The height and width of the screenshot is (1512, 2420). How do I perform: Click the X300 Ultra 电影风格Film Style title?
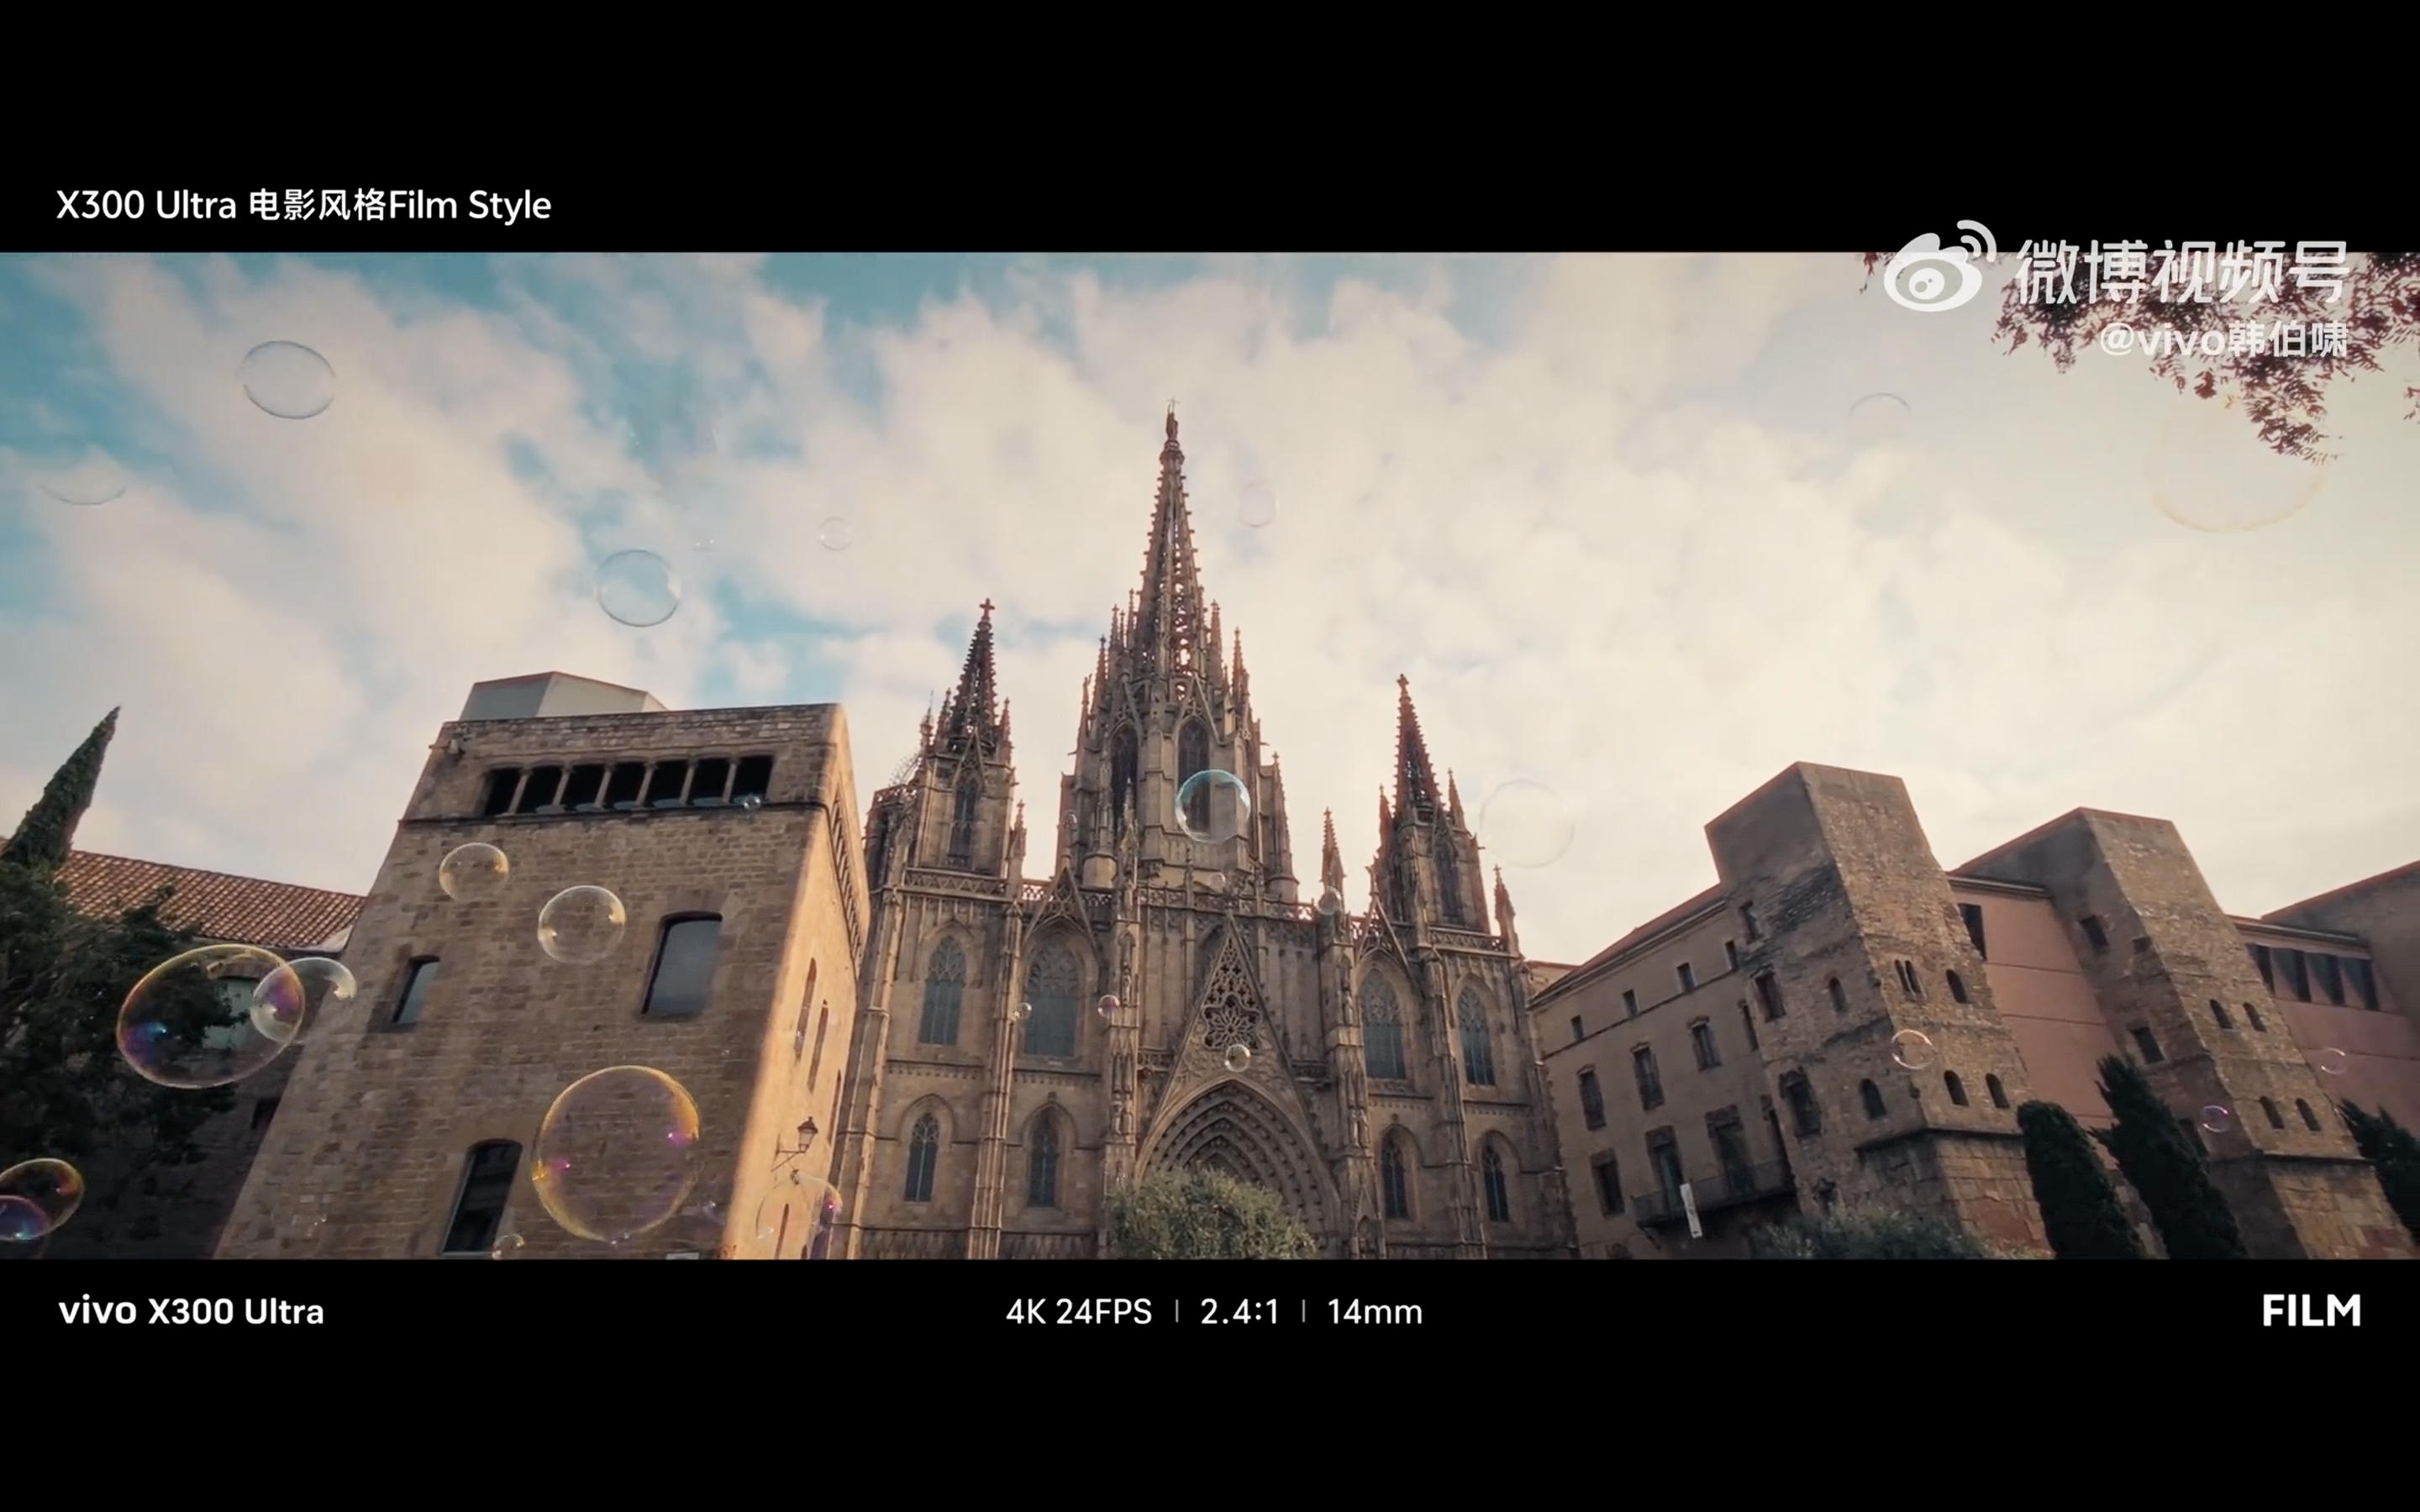(303, 205)
